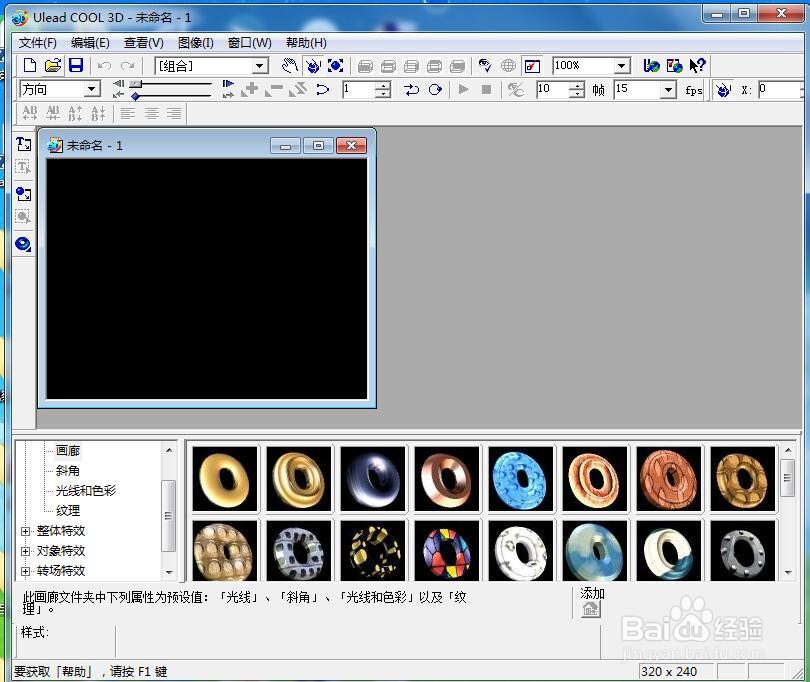Screen dimensions: 810x682
Task: Click the context help arrow-question icon
Action: (698, 66)
